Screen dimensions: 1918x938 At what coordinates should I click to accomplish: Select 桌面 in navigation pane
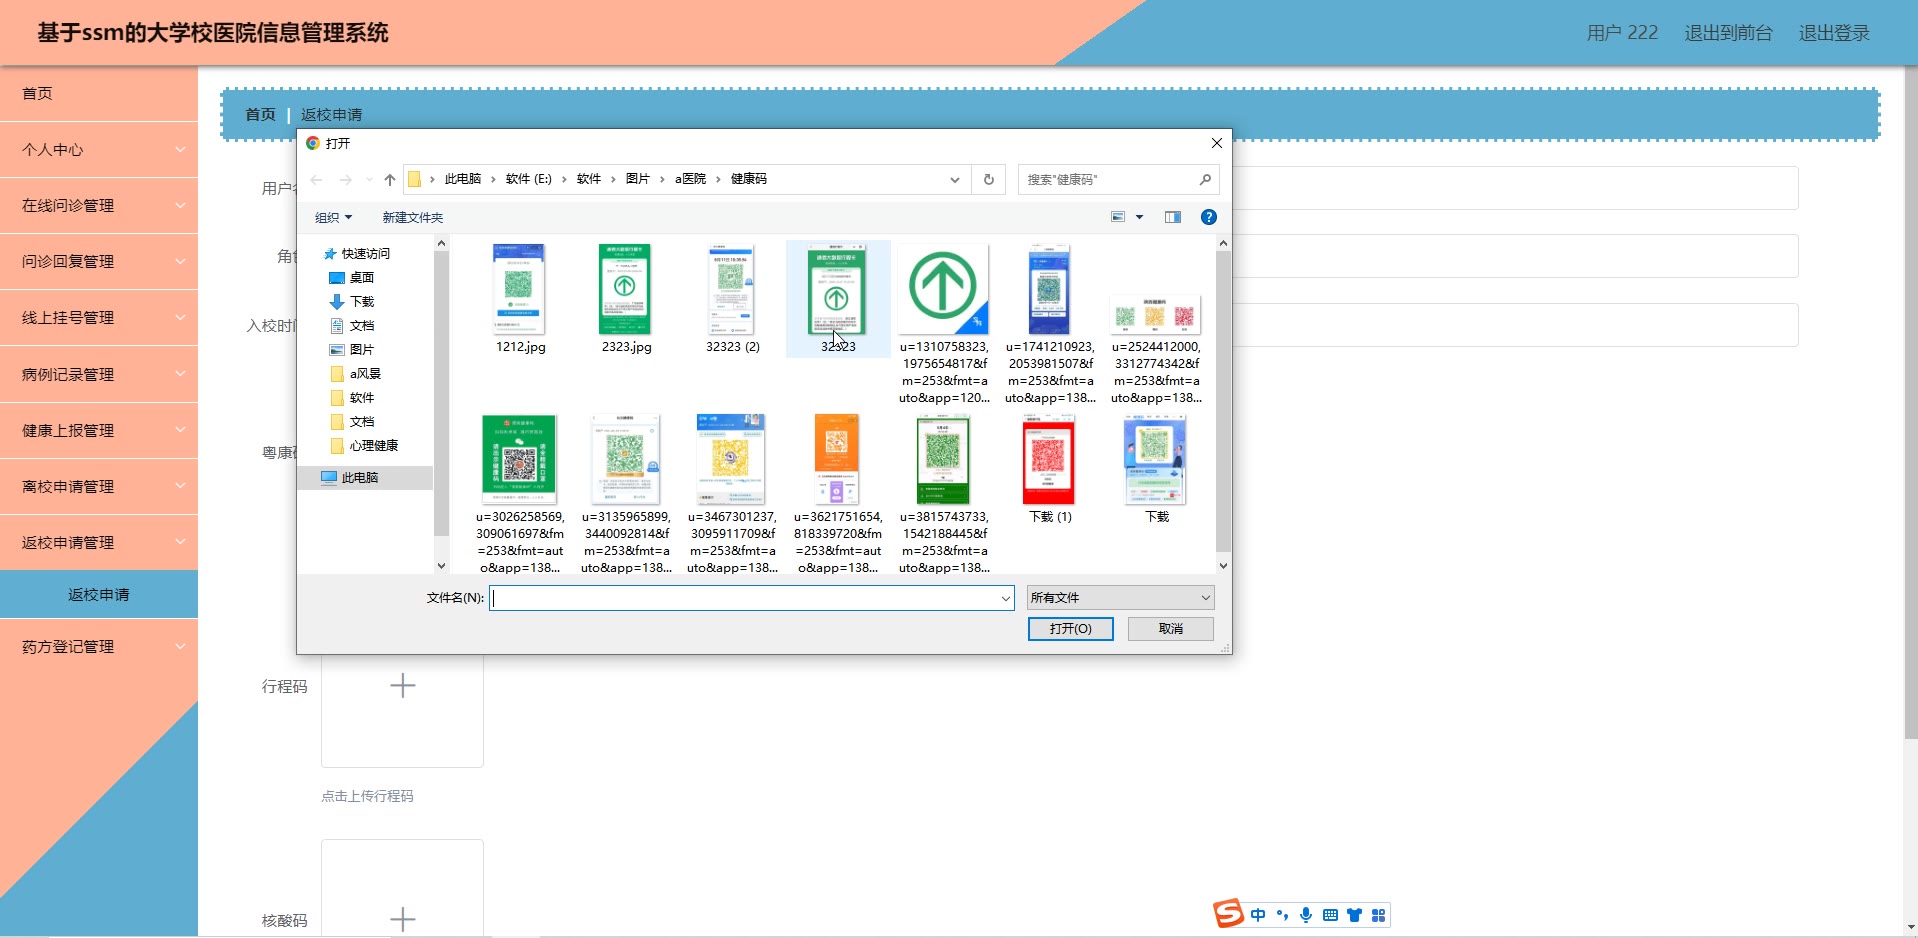[x=361, y=278]
